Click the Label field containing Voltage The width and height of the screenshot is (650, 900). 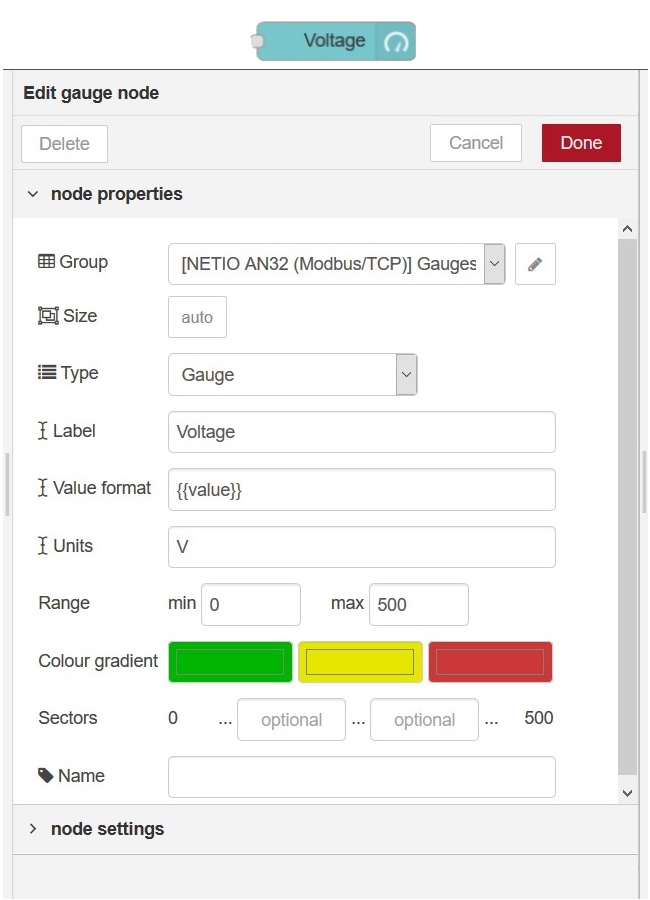point(362,432)
